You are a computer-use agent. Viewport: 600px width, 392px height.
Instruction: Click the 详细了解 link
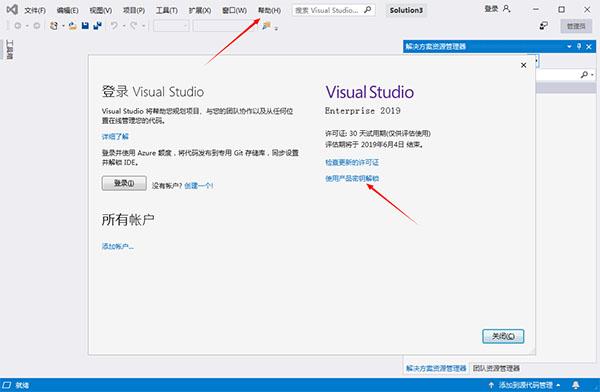[115, 136]
